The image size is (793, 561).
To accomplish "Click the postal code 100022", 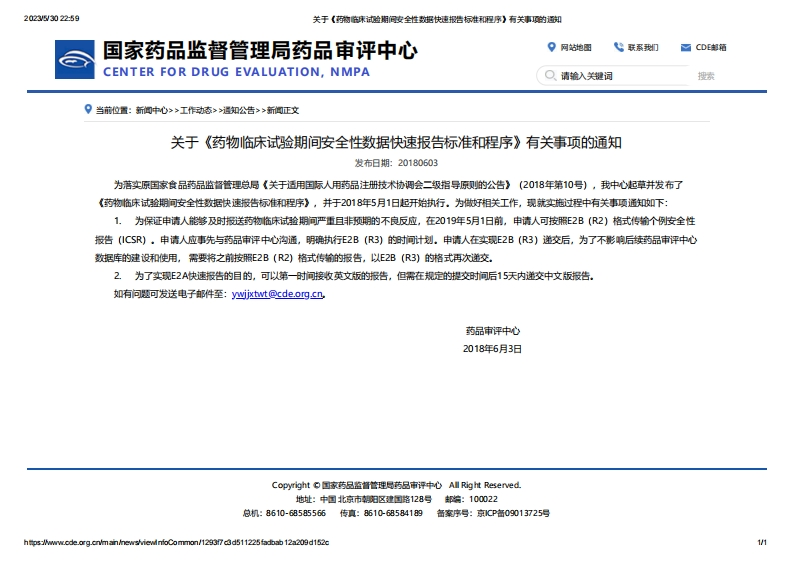I will pos(483,499).
